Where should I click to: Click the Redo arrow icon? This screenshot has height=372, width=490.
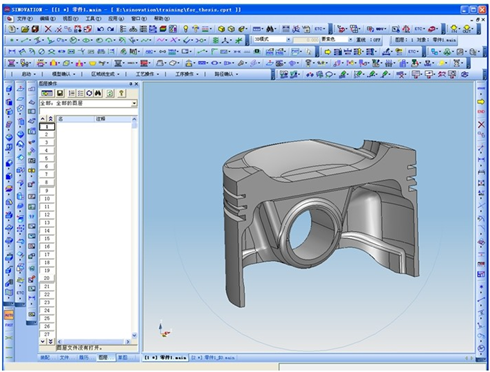pyautogui.click(x=110, y=29)
